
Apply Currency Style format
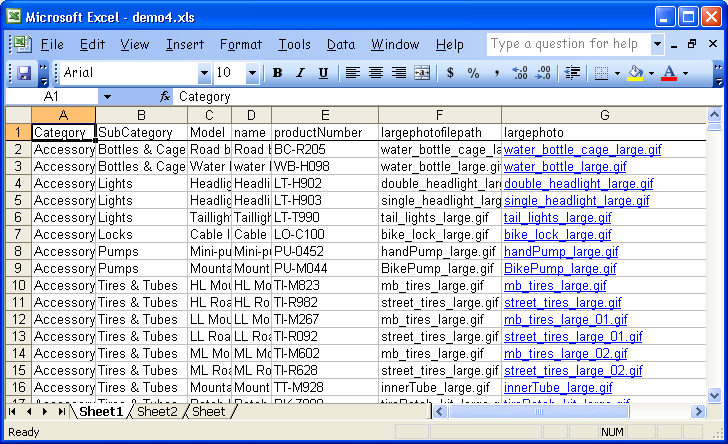coord(450,73)
